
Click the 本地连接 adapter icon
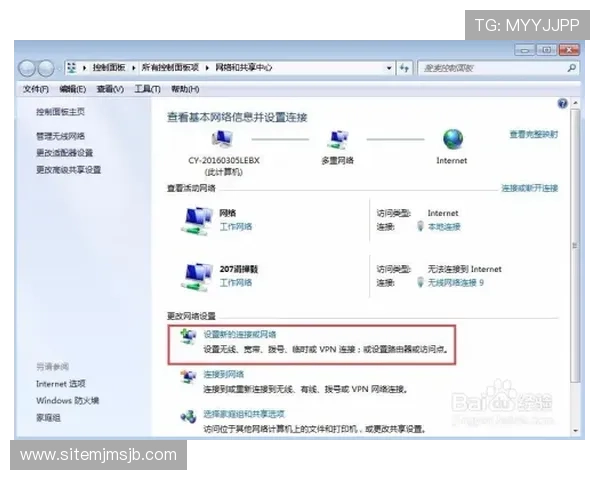[x=420, y=226]
